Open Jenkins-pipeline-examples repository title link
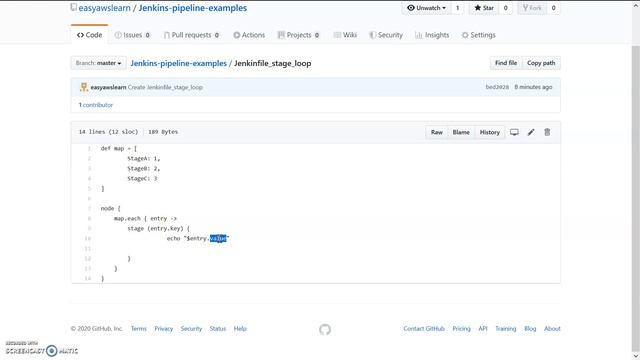640x360 pixels. tap(193, 8)
